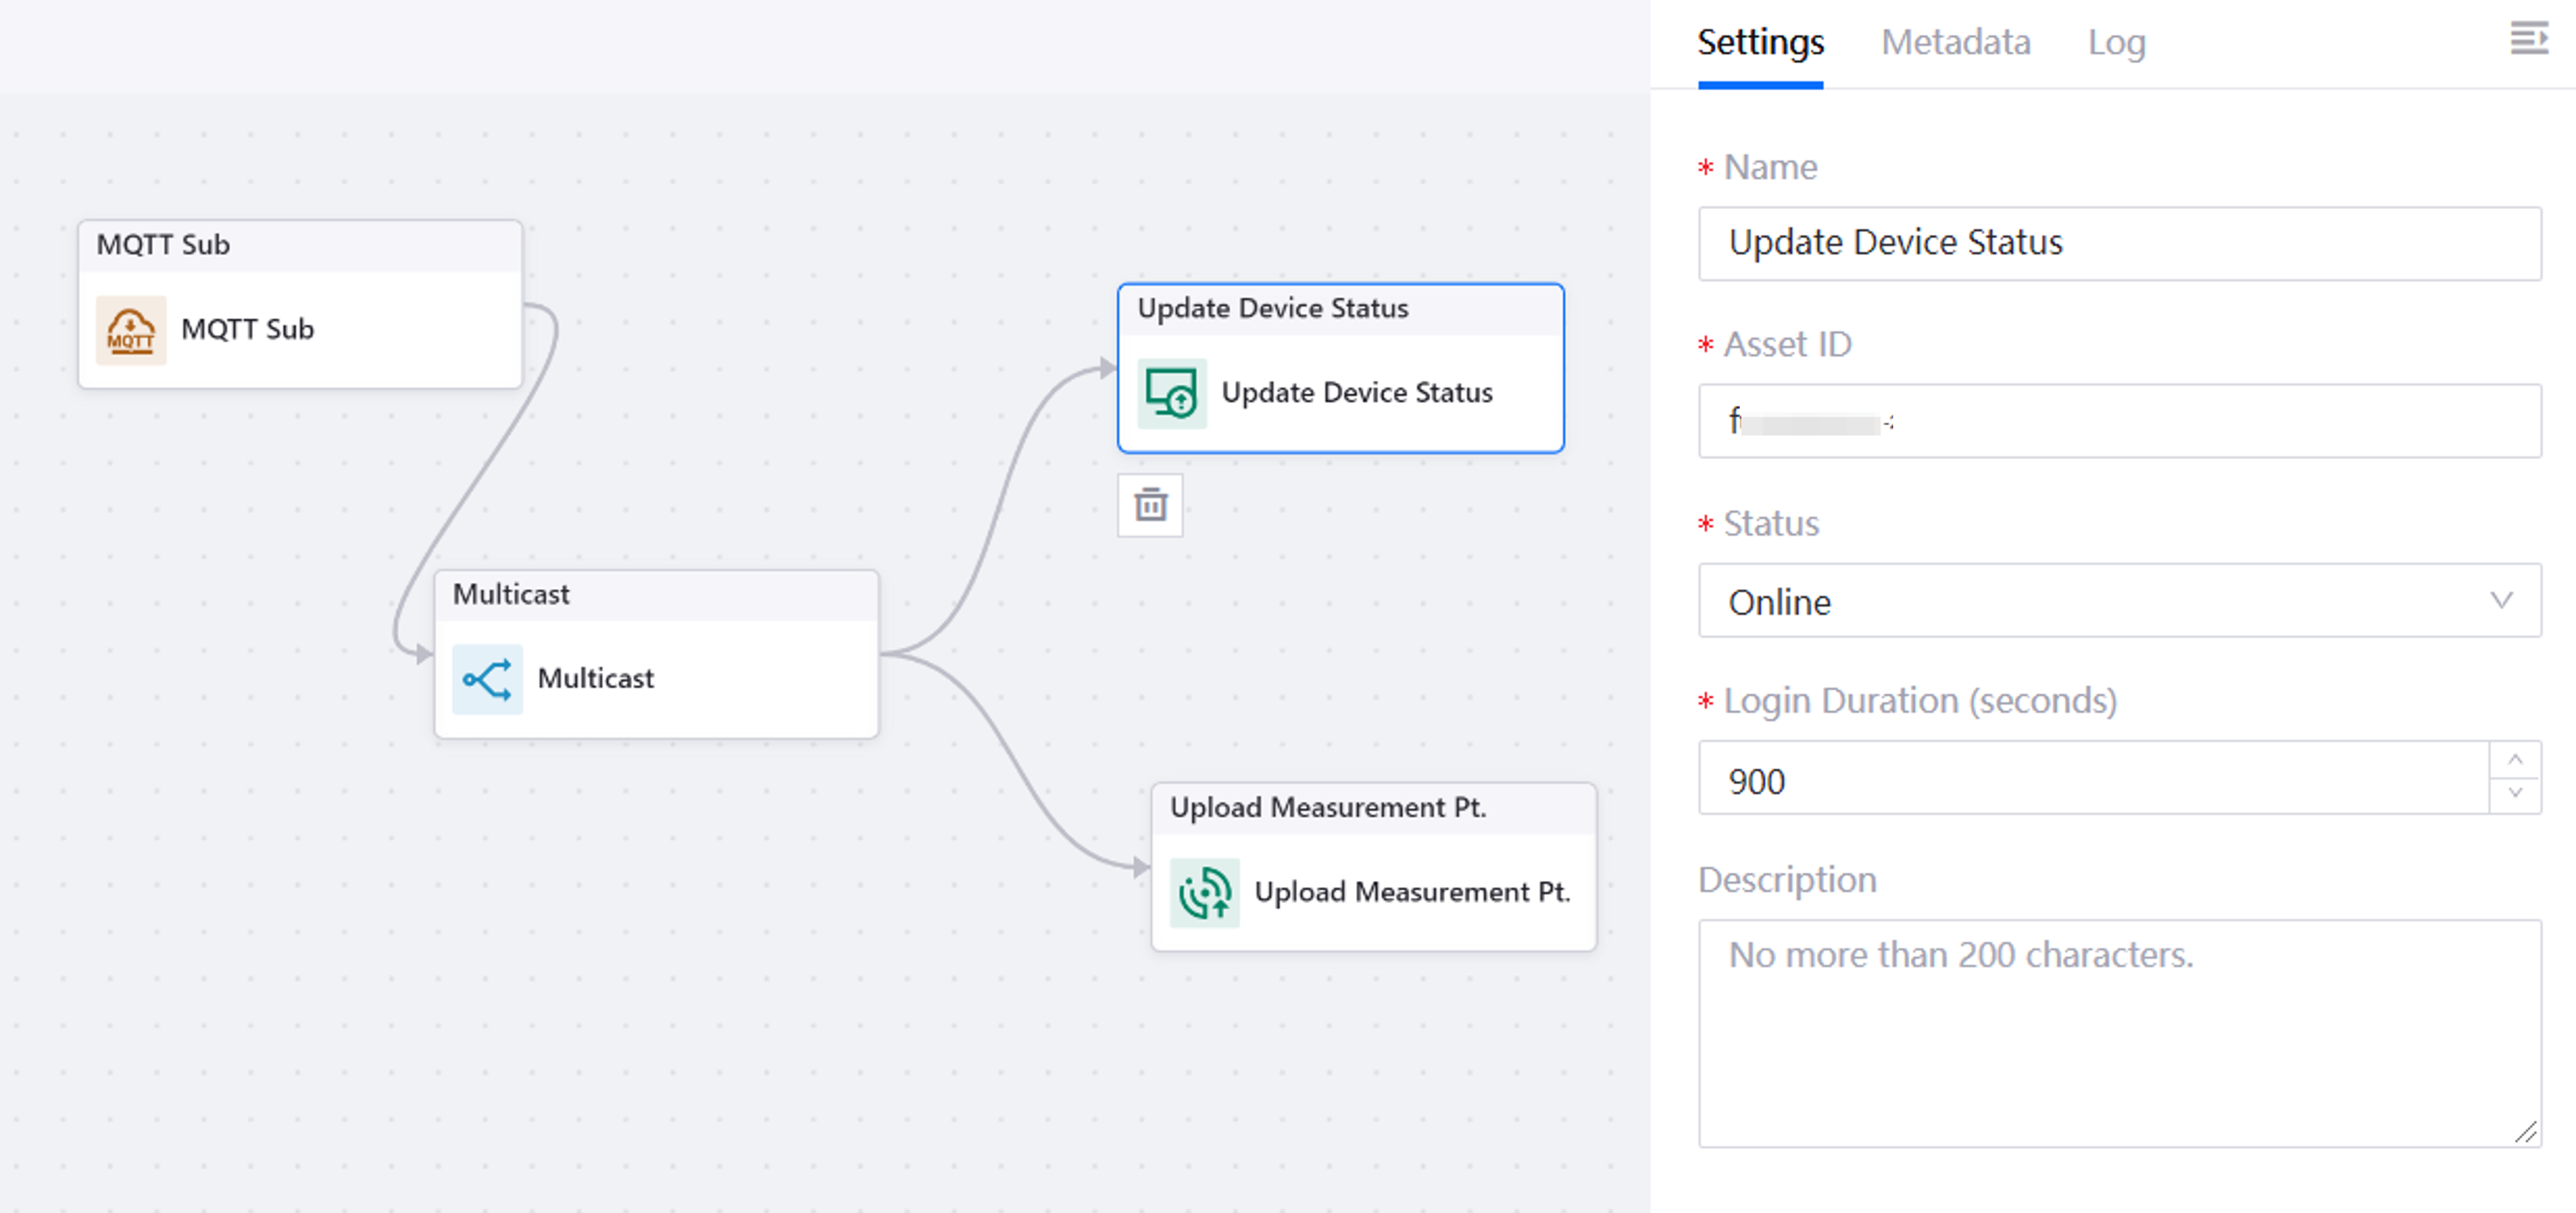Increase Login Duration with up arrow
Image resolution: width=2576 pixels, height=1213 pixels.
point(2515,760)
